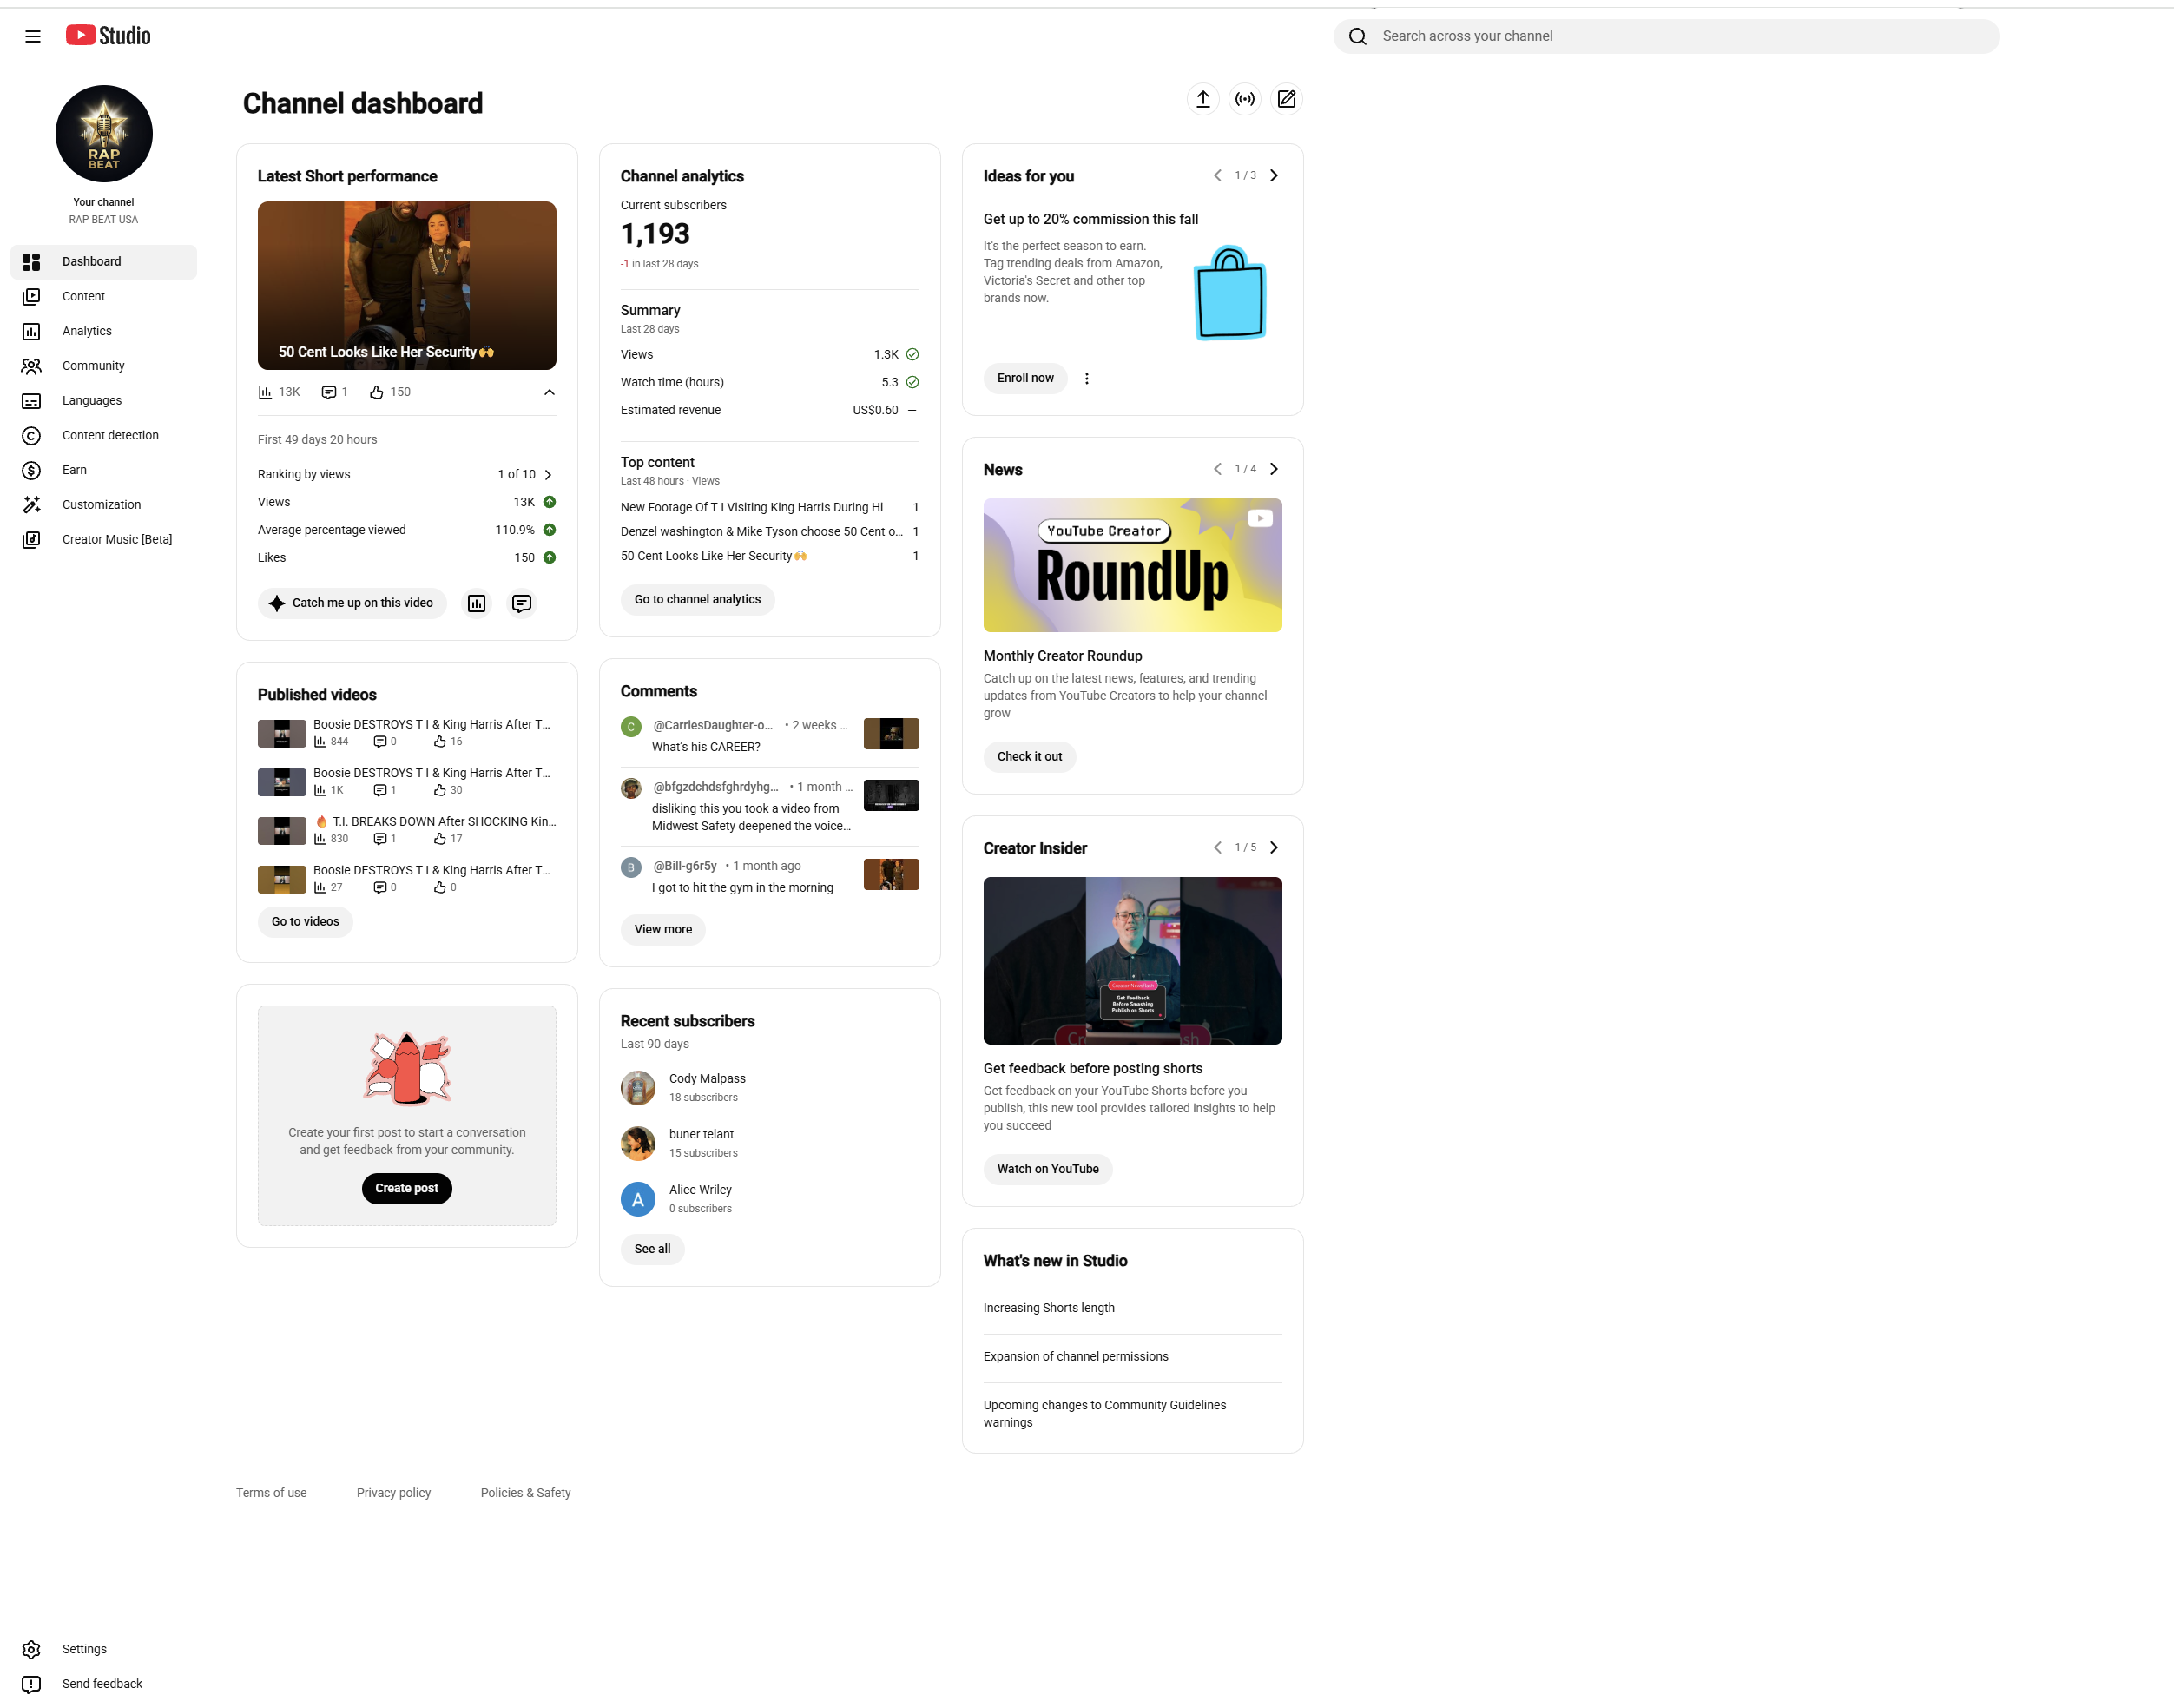Open the Creator RoundUp news thumbnail

(1132, 565)
